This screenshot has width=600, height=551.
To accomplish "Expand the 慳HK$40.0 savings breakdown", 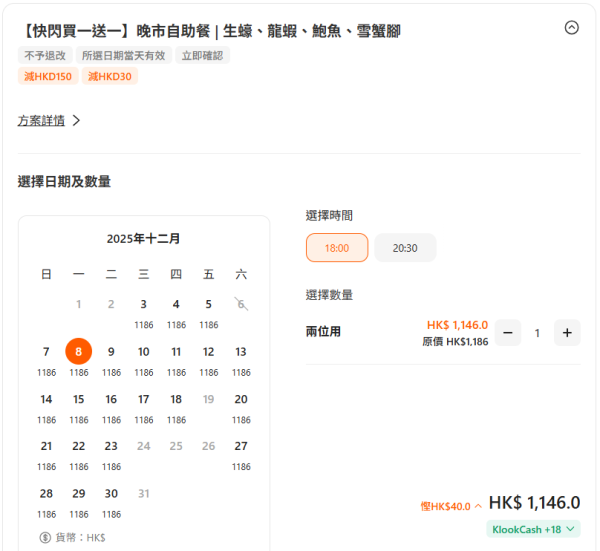I will pyautogui.click(x=451, y=506).
